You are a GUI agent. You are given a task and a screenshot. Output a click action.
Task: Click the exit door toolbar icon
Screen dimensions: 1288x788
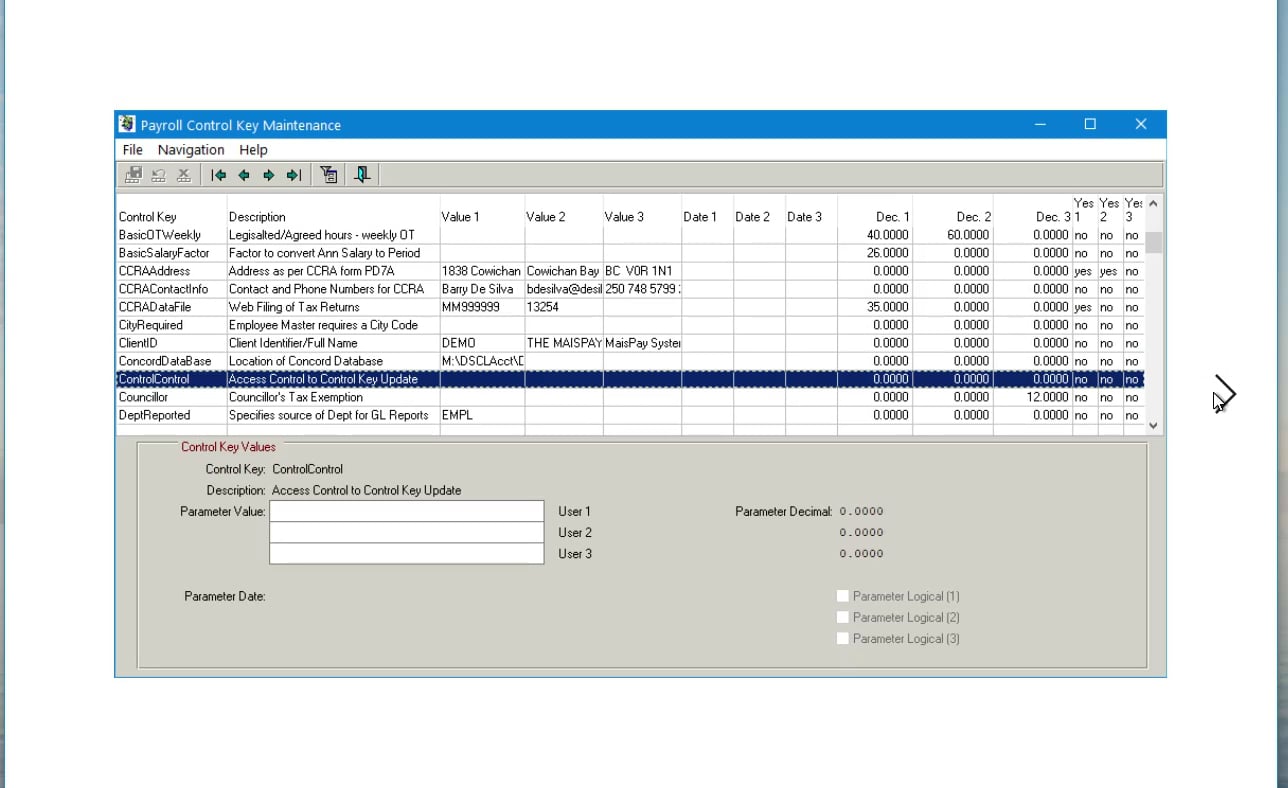point(362,175)
